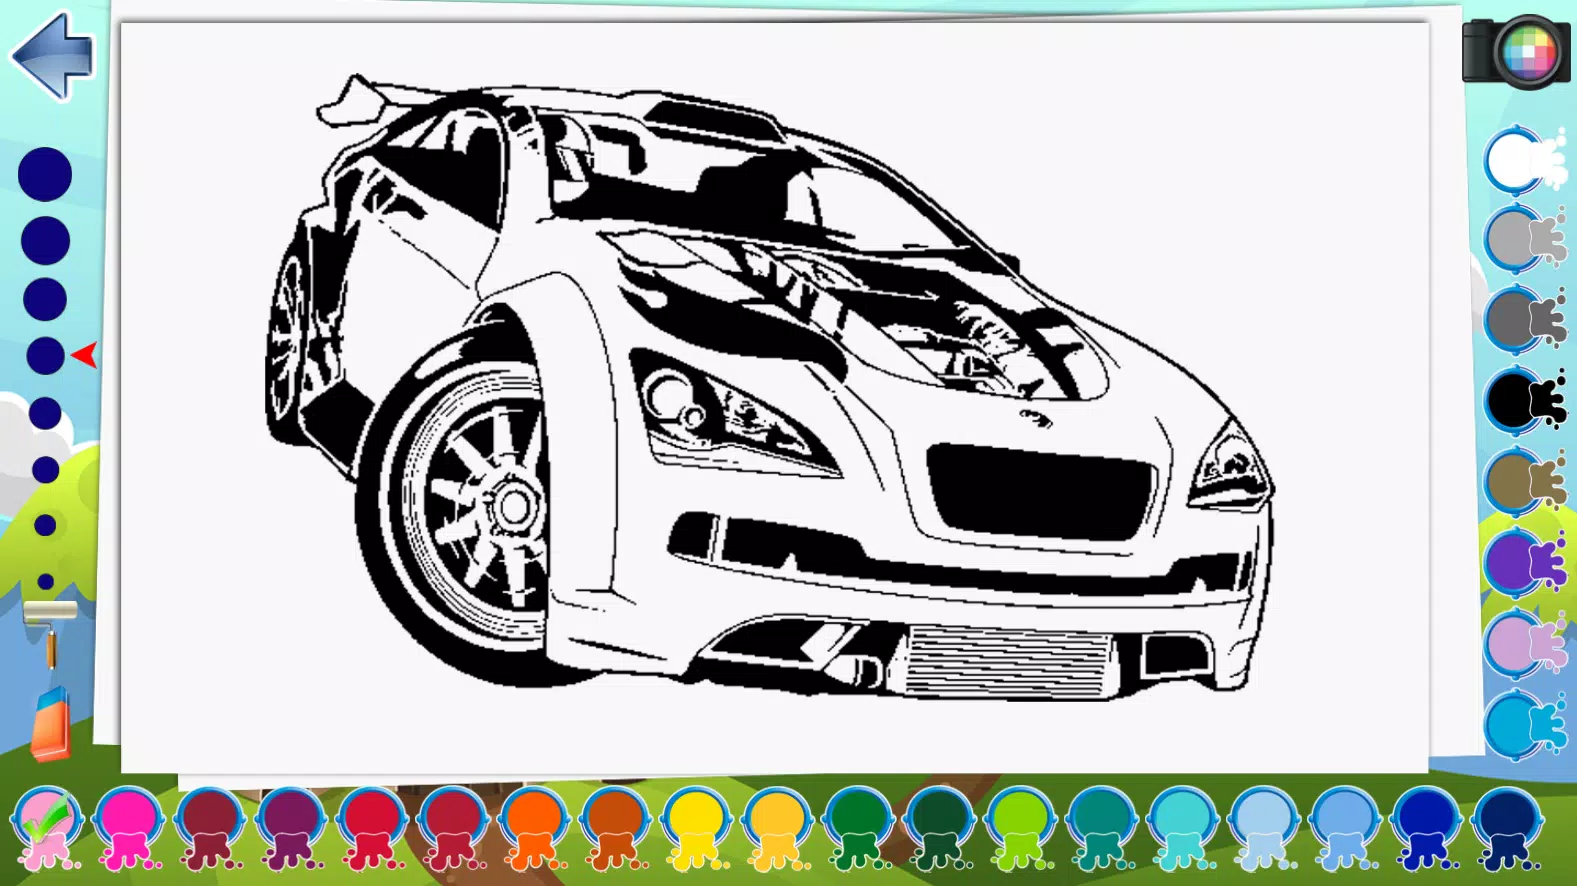Choose the fifth brush size dot
This screenshot has height=886, width=1577.
(45, 413)
